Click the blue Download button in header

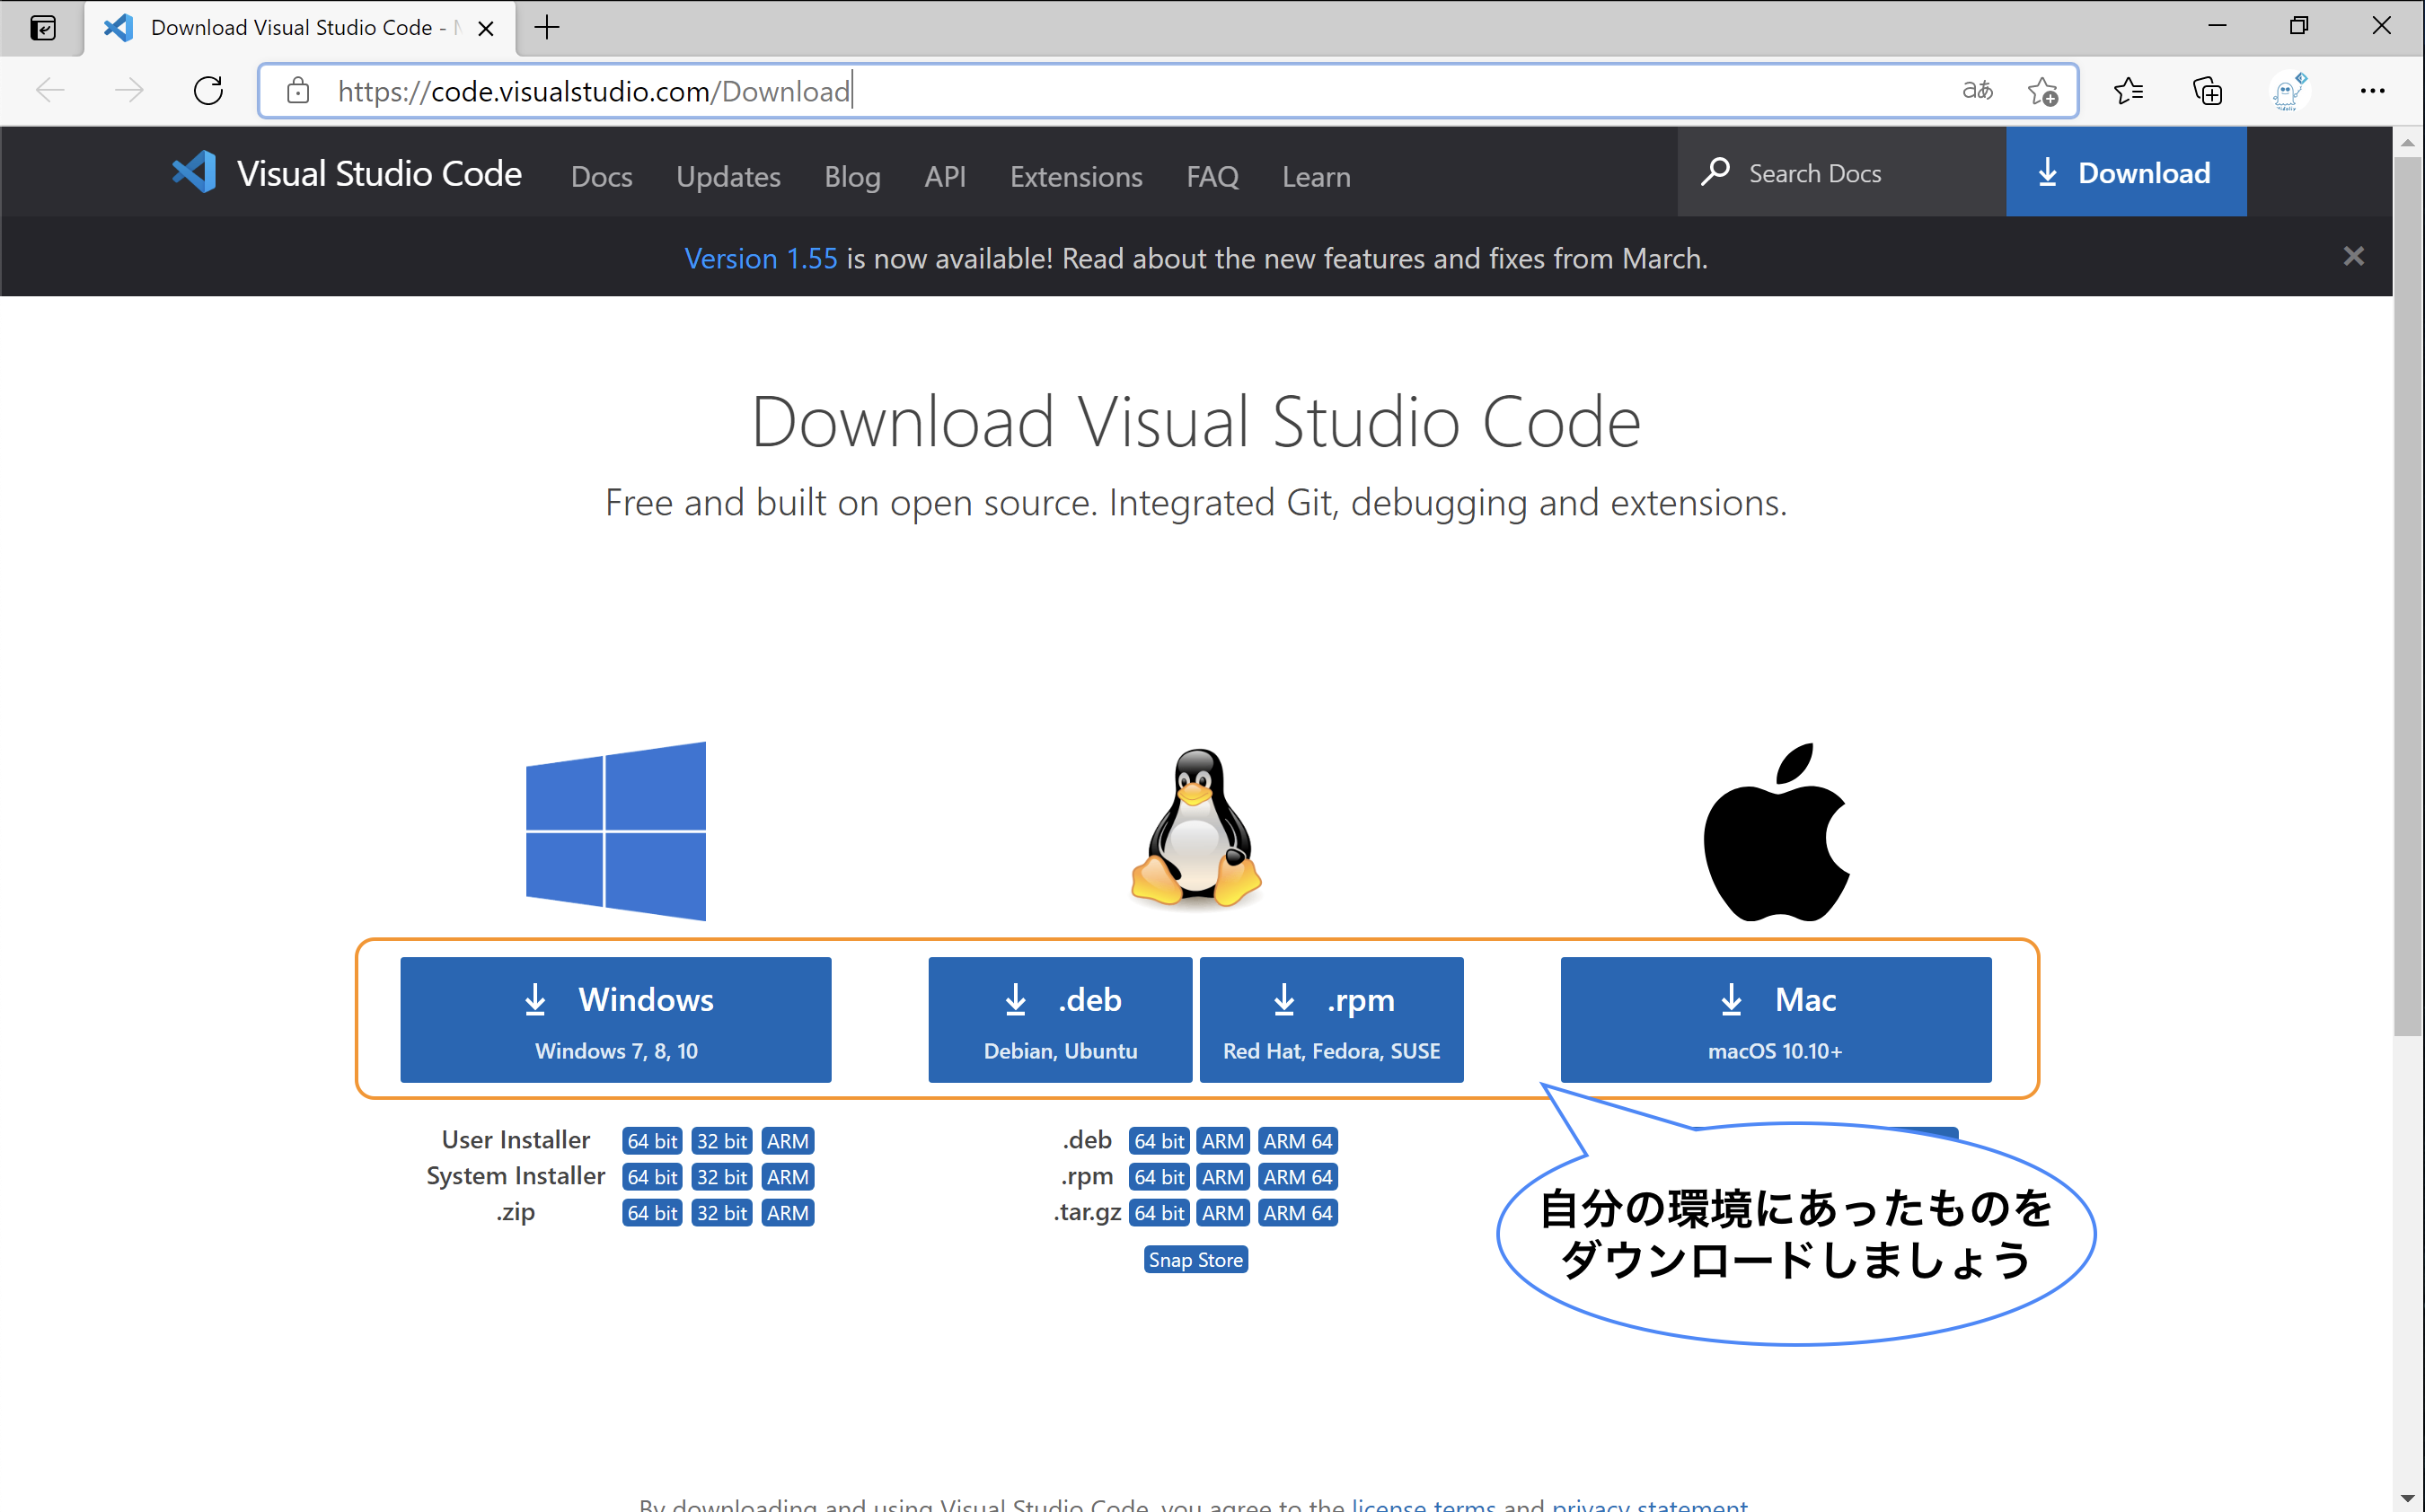click(x=2125, y=173)
